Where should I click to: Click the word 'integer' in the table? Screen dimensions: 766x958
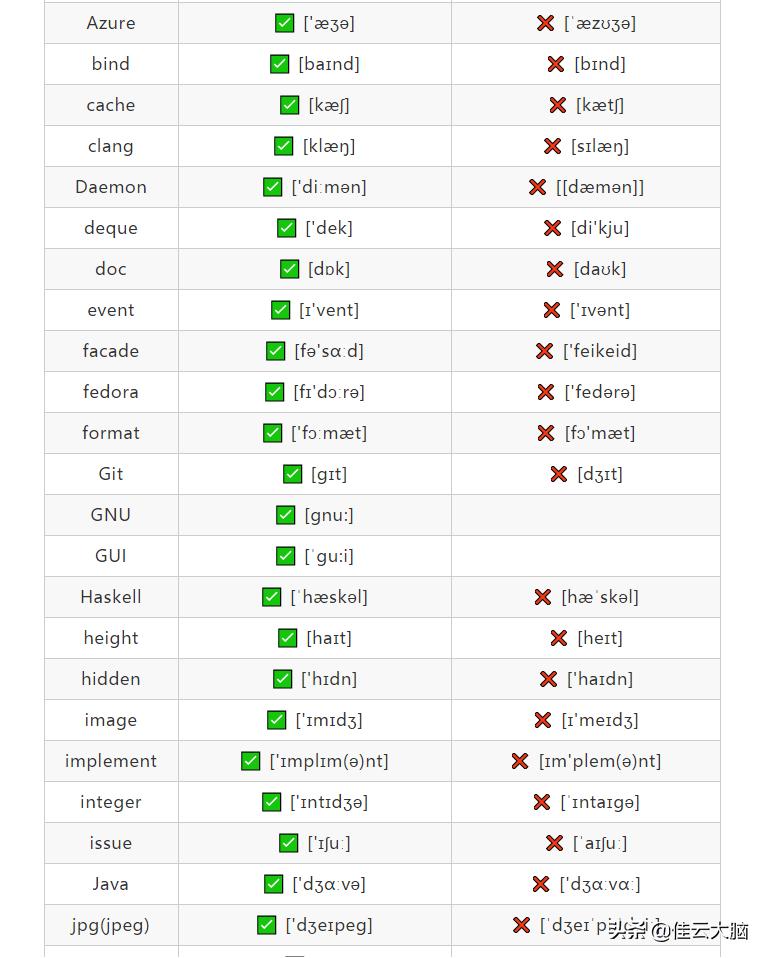[111, 802]
